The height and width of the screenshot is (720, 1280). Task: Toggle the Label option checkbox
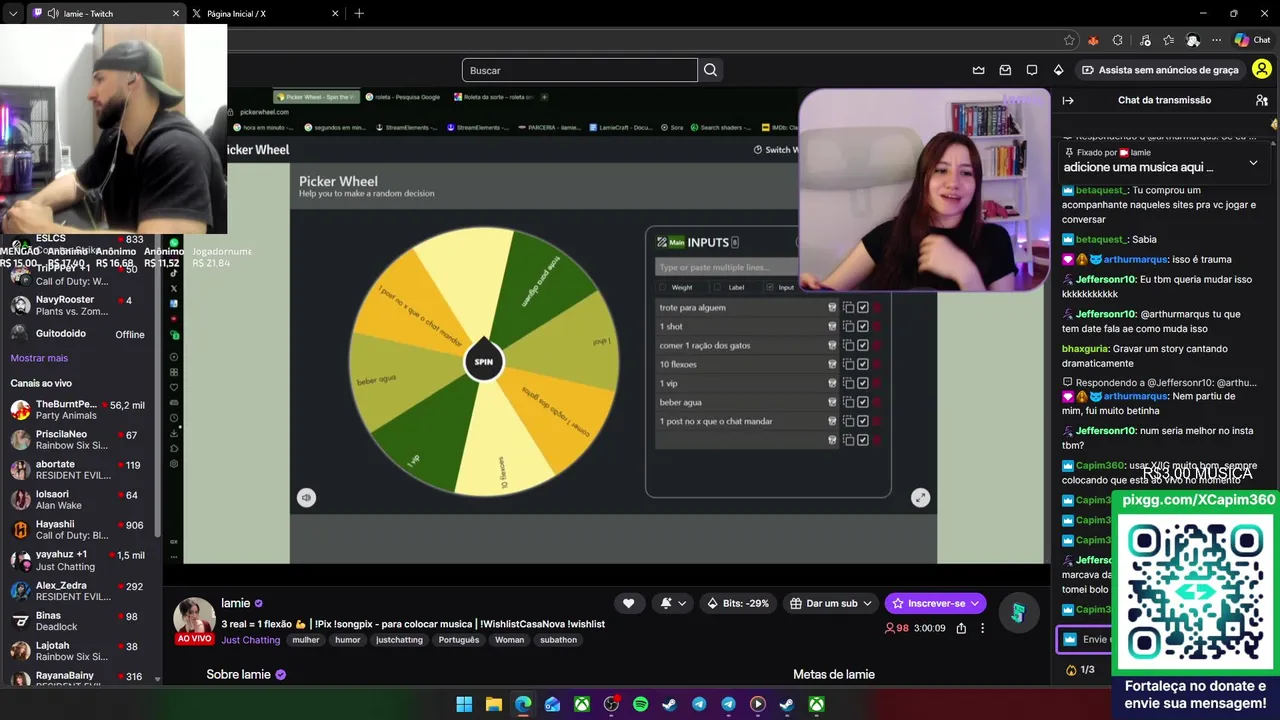coord(716,287)
